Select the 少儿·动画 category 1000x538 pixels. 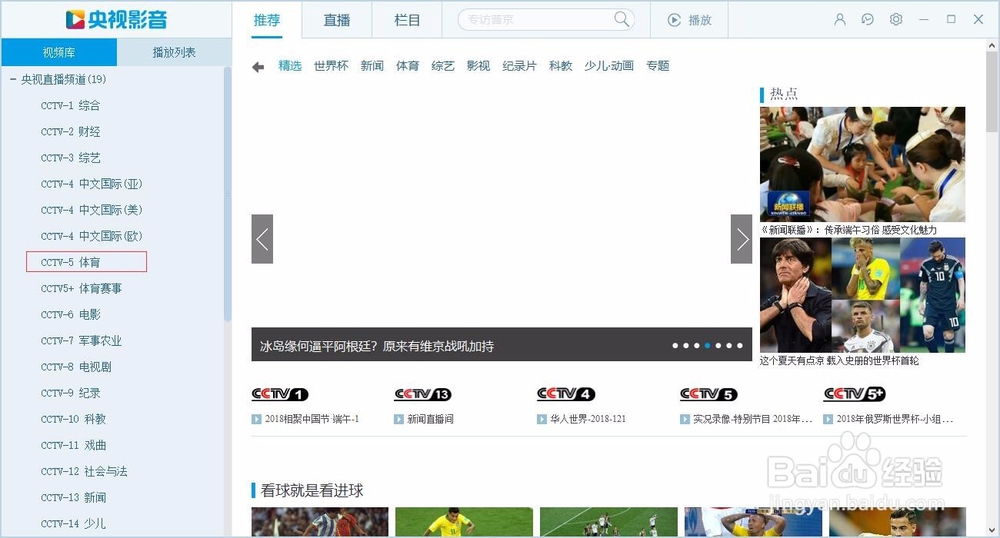tap(609, 66)
